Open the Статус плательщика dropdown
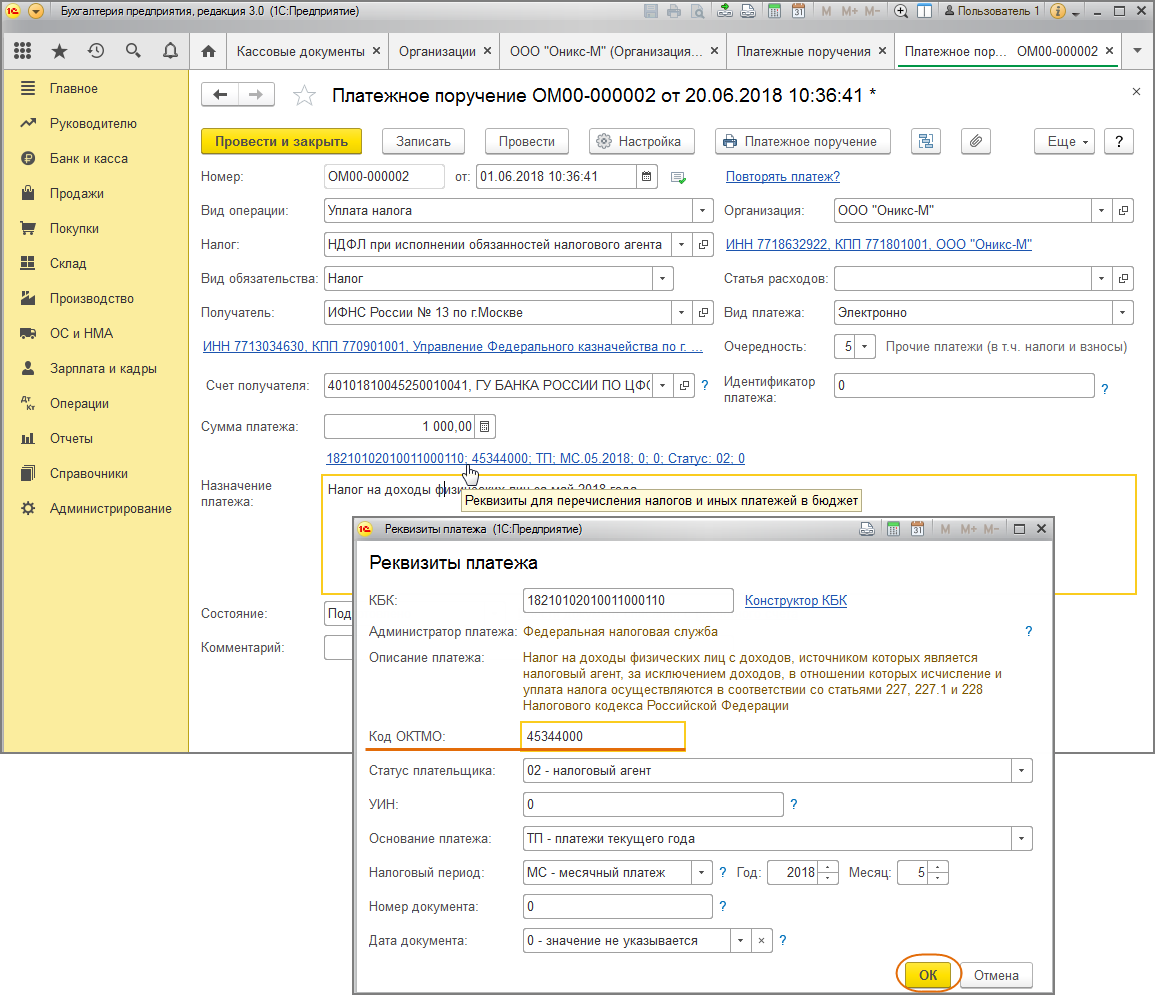The image size is (1155, 997). (x=1021, y=771)
